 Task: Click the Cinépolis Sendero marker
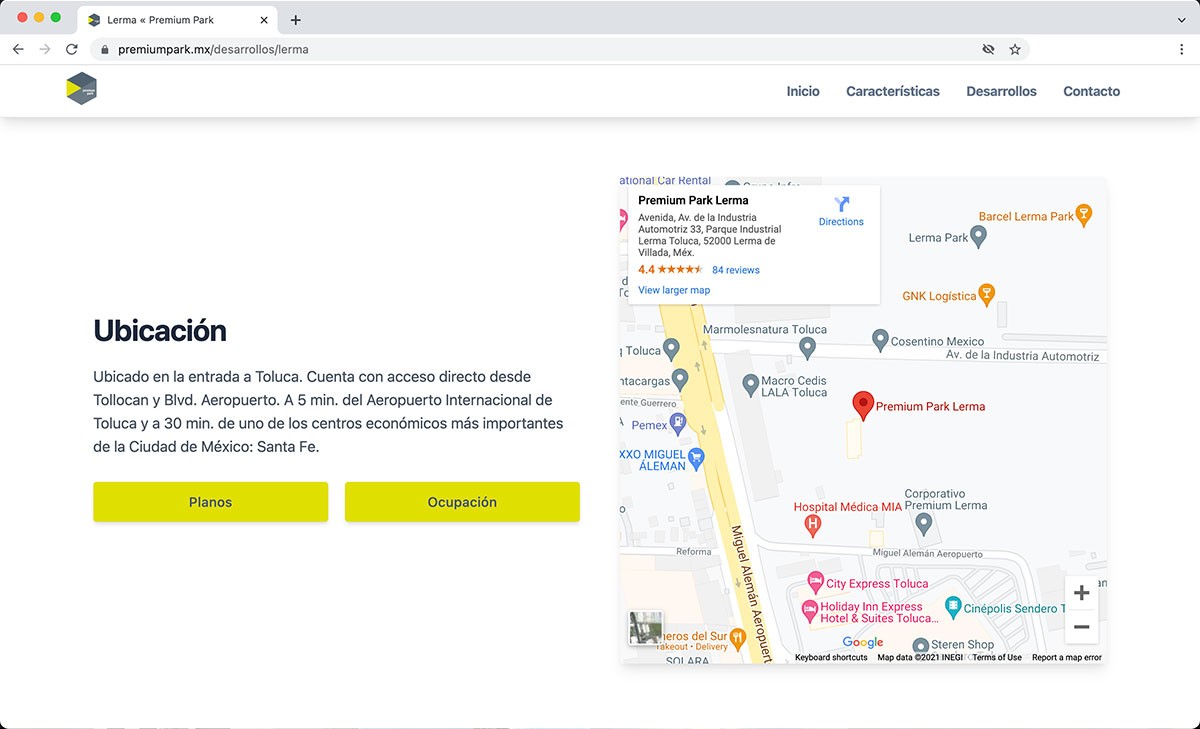(x=954, y=607)
